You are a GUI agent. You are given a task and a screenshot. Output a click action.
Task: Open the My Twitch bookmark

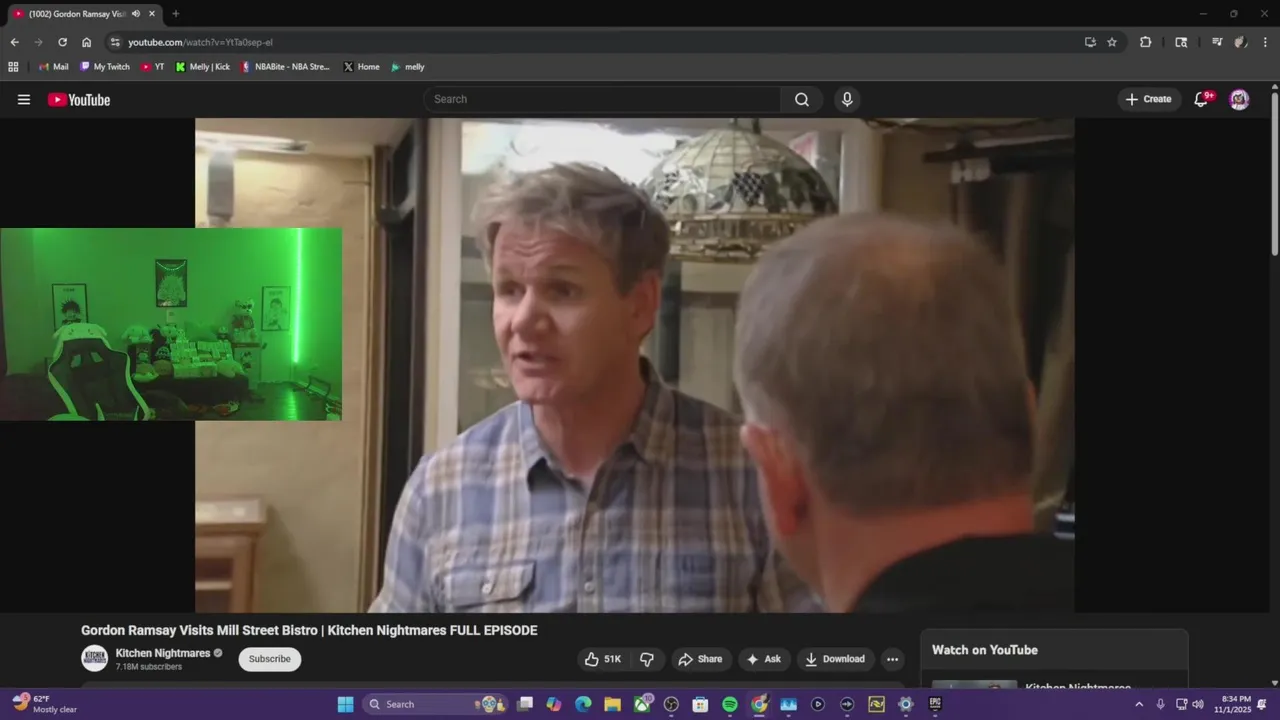pos(105,67)
